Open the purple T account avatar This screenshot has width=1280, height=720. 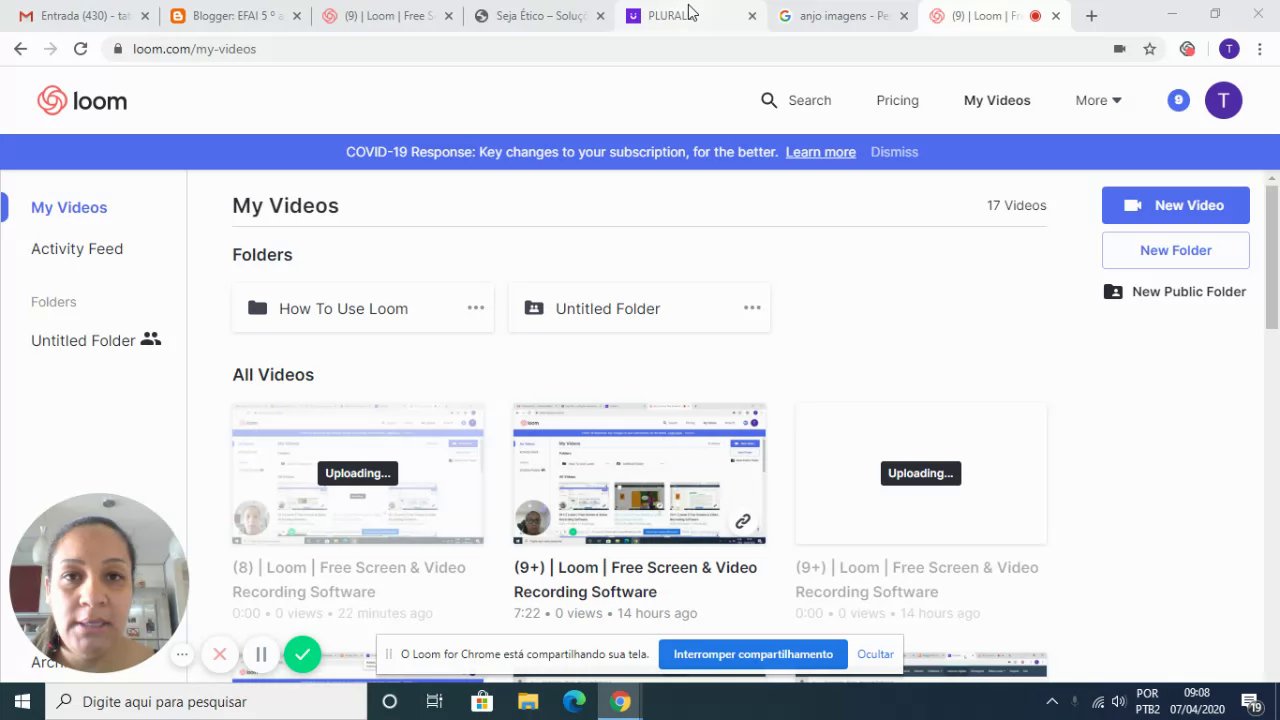click(1223, 100)
